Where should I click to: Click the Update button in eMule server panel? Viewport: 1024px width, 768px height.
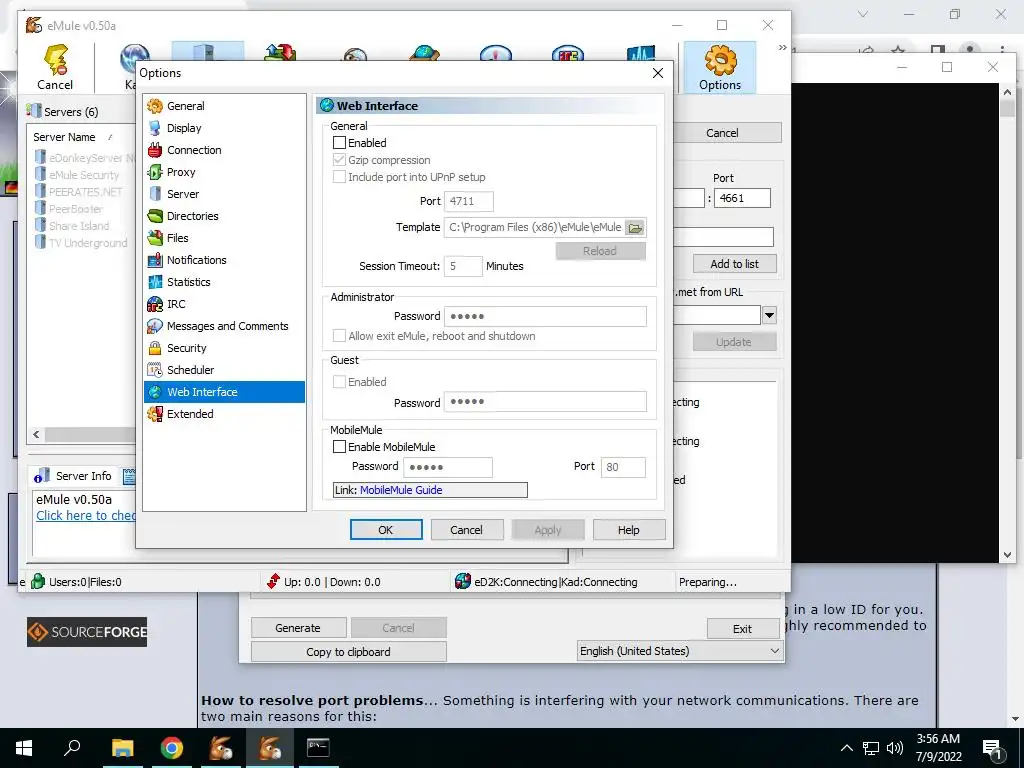[x=735, y=342]
